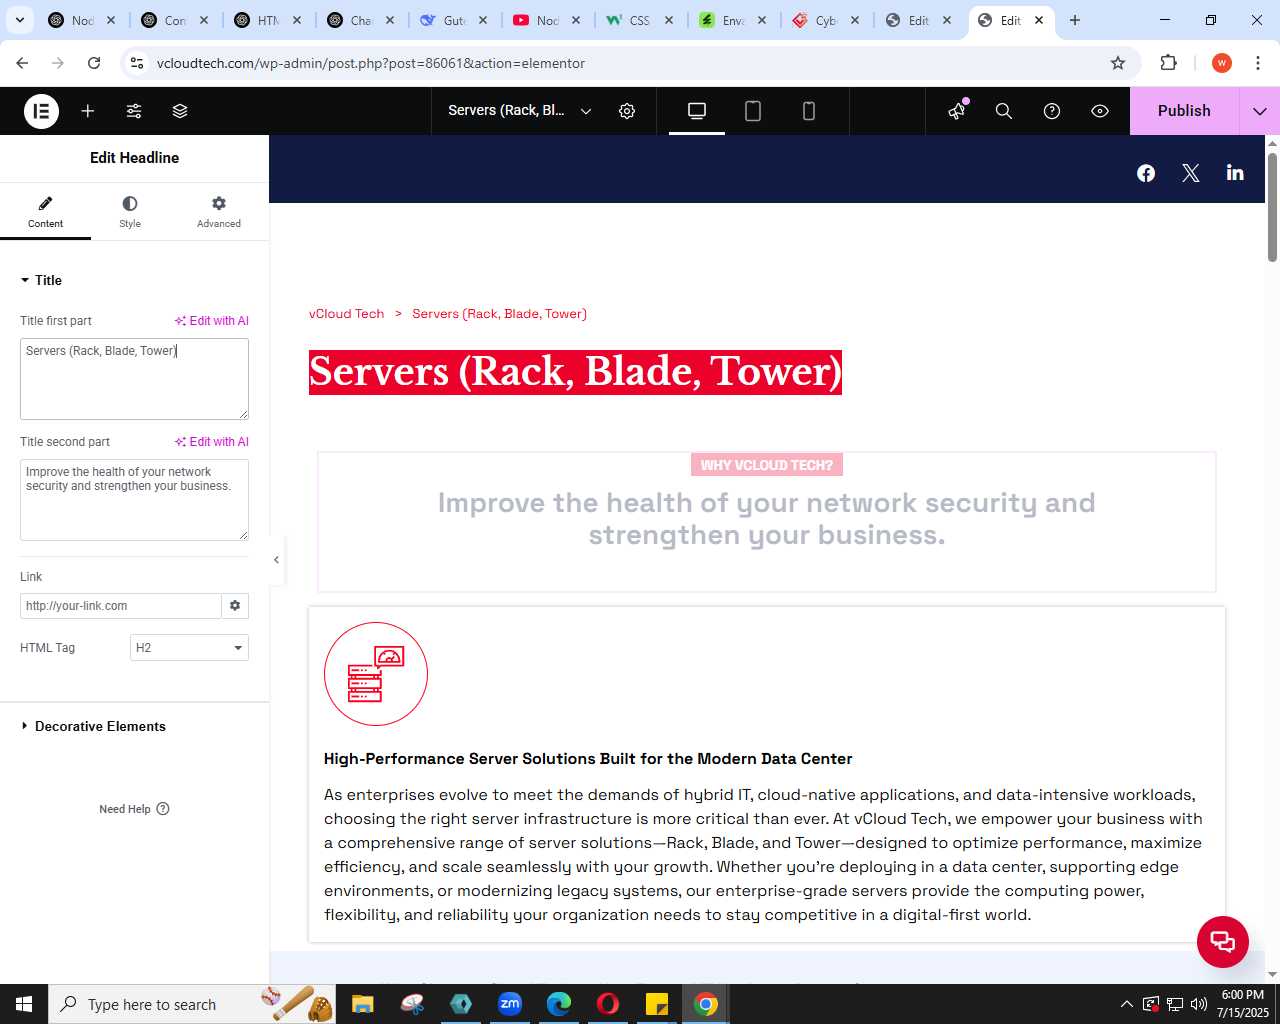Open File Explorer from taskbar
The height and width of the screenshot is (1024, 1280).
pos(362,1004)
